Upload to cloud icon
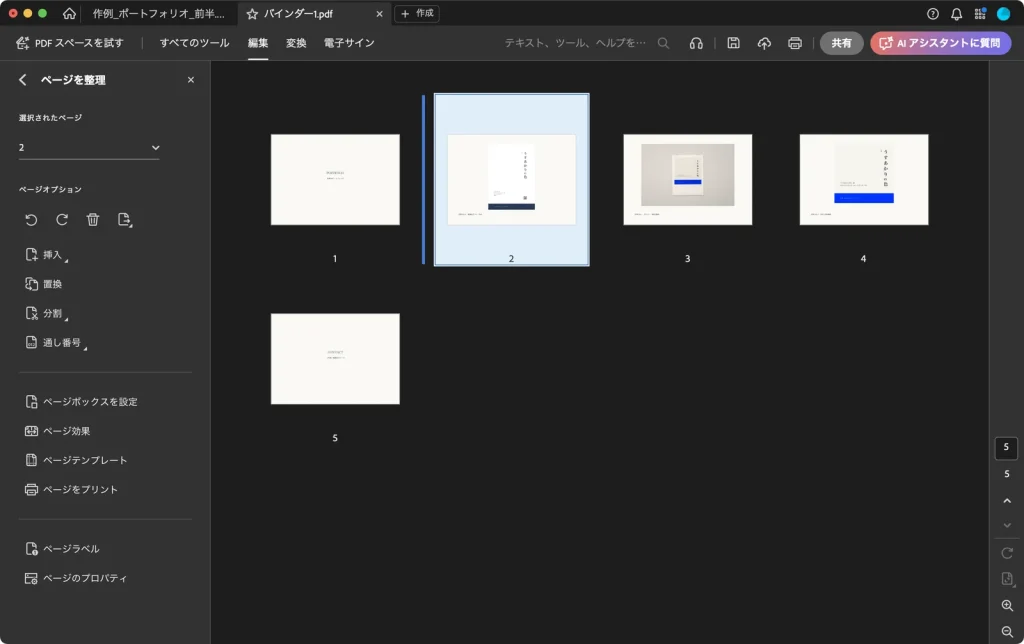Viewport: 1024px width, 644px height. point(764,43)
